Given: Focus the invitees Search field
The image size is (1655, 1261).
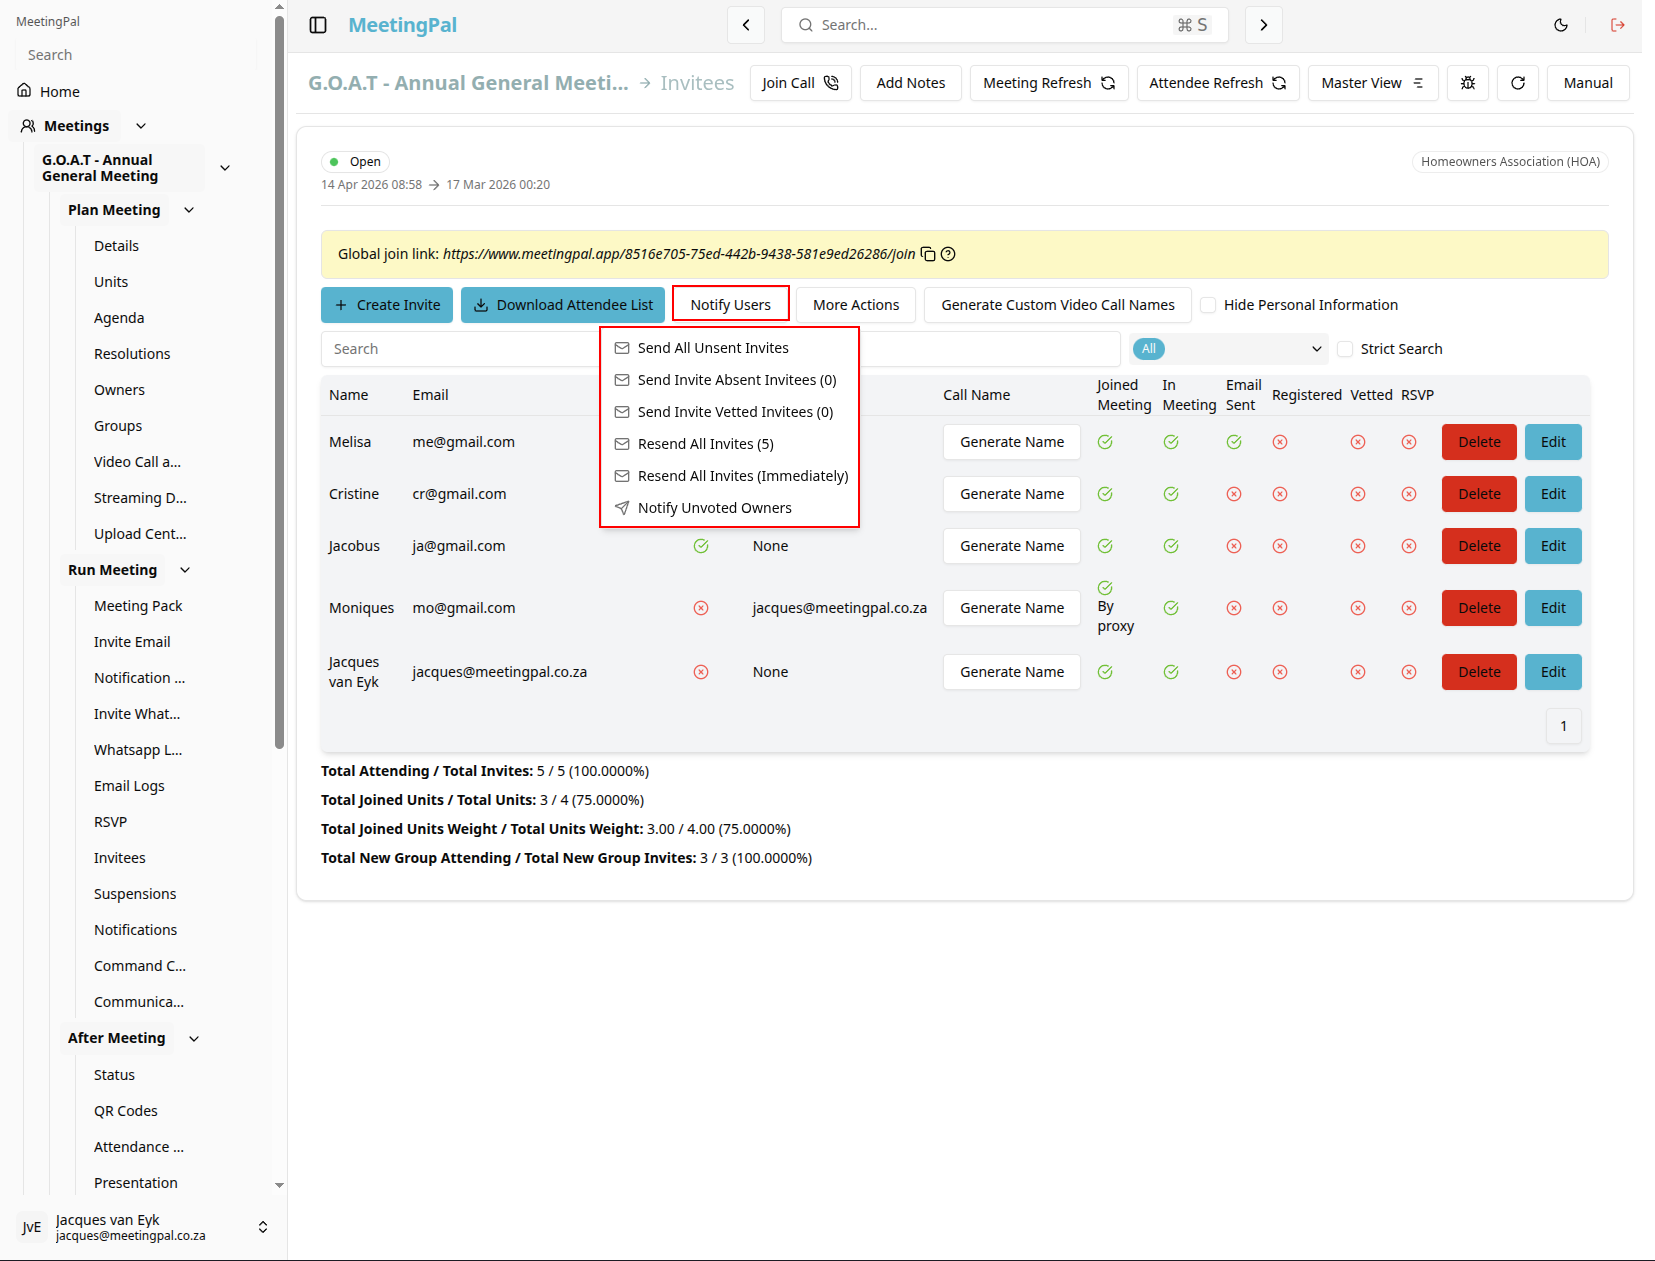Looking at the screenshot, I should pos(460,349).
